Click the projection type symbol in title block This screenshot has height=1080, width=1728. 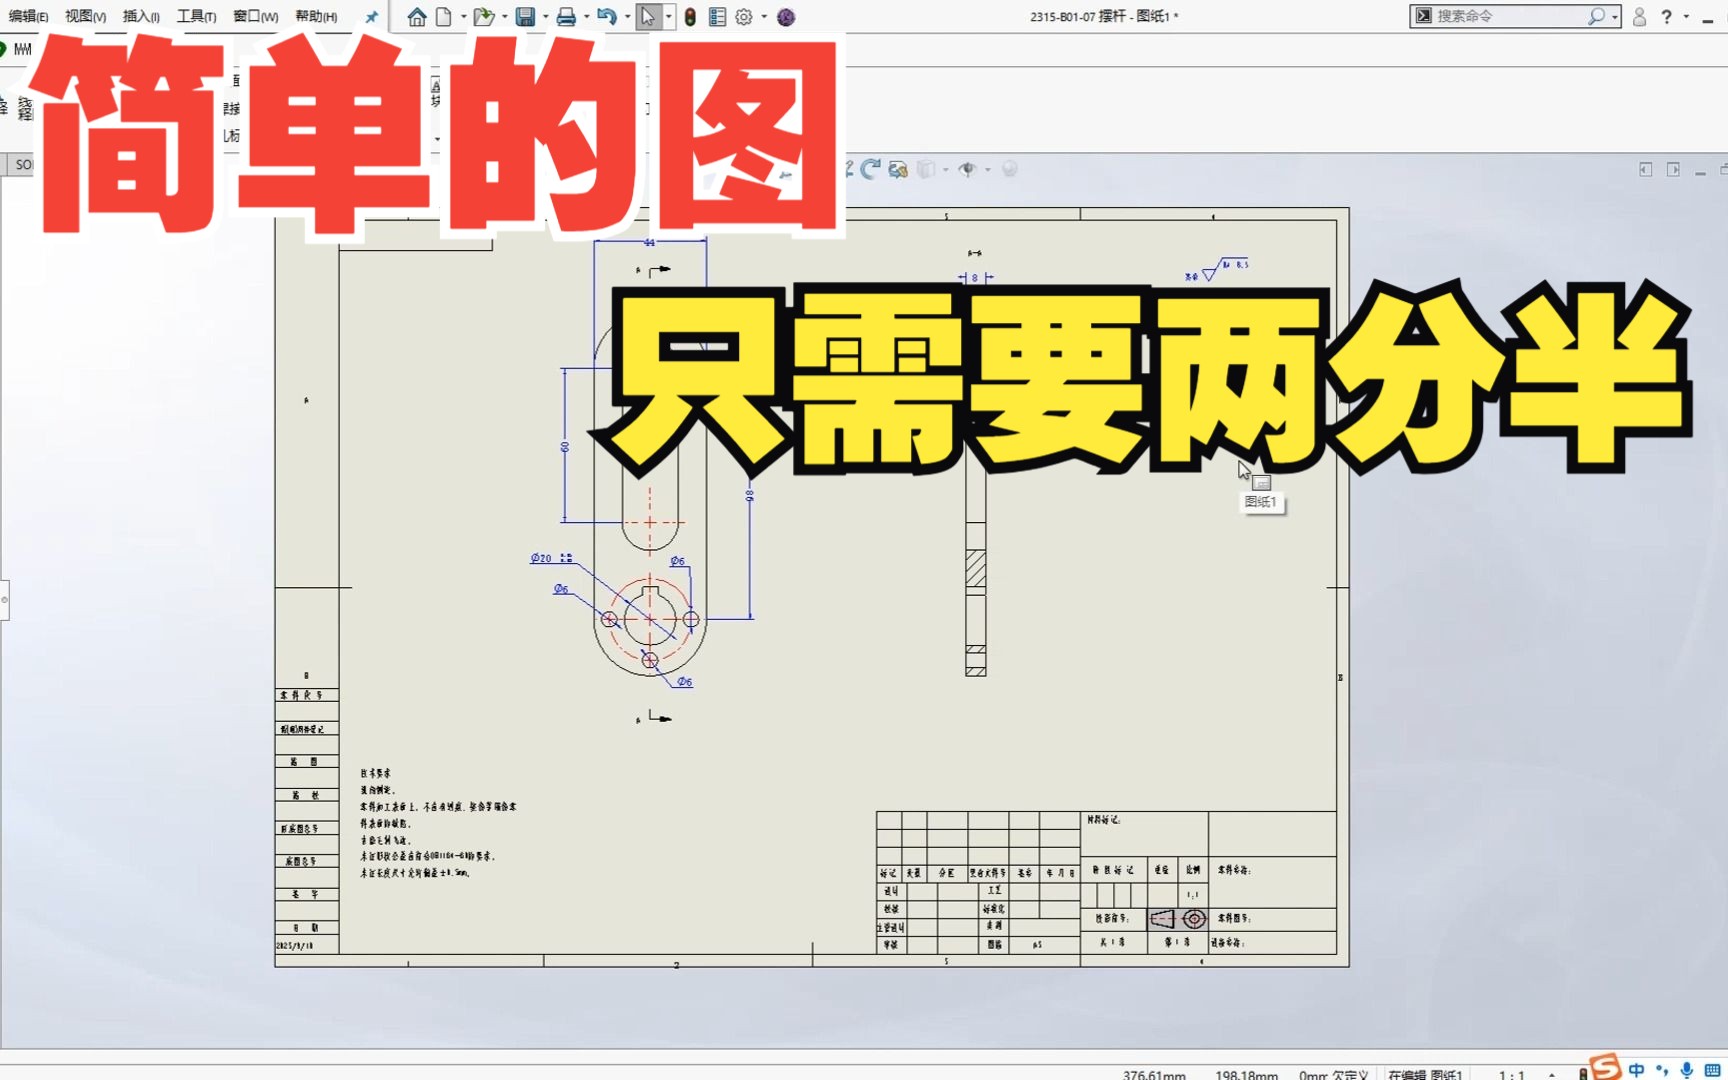(x=1178, y=918)
